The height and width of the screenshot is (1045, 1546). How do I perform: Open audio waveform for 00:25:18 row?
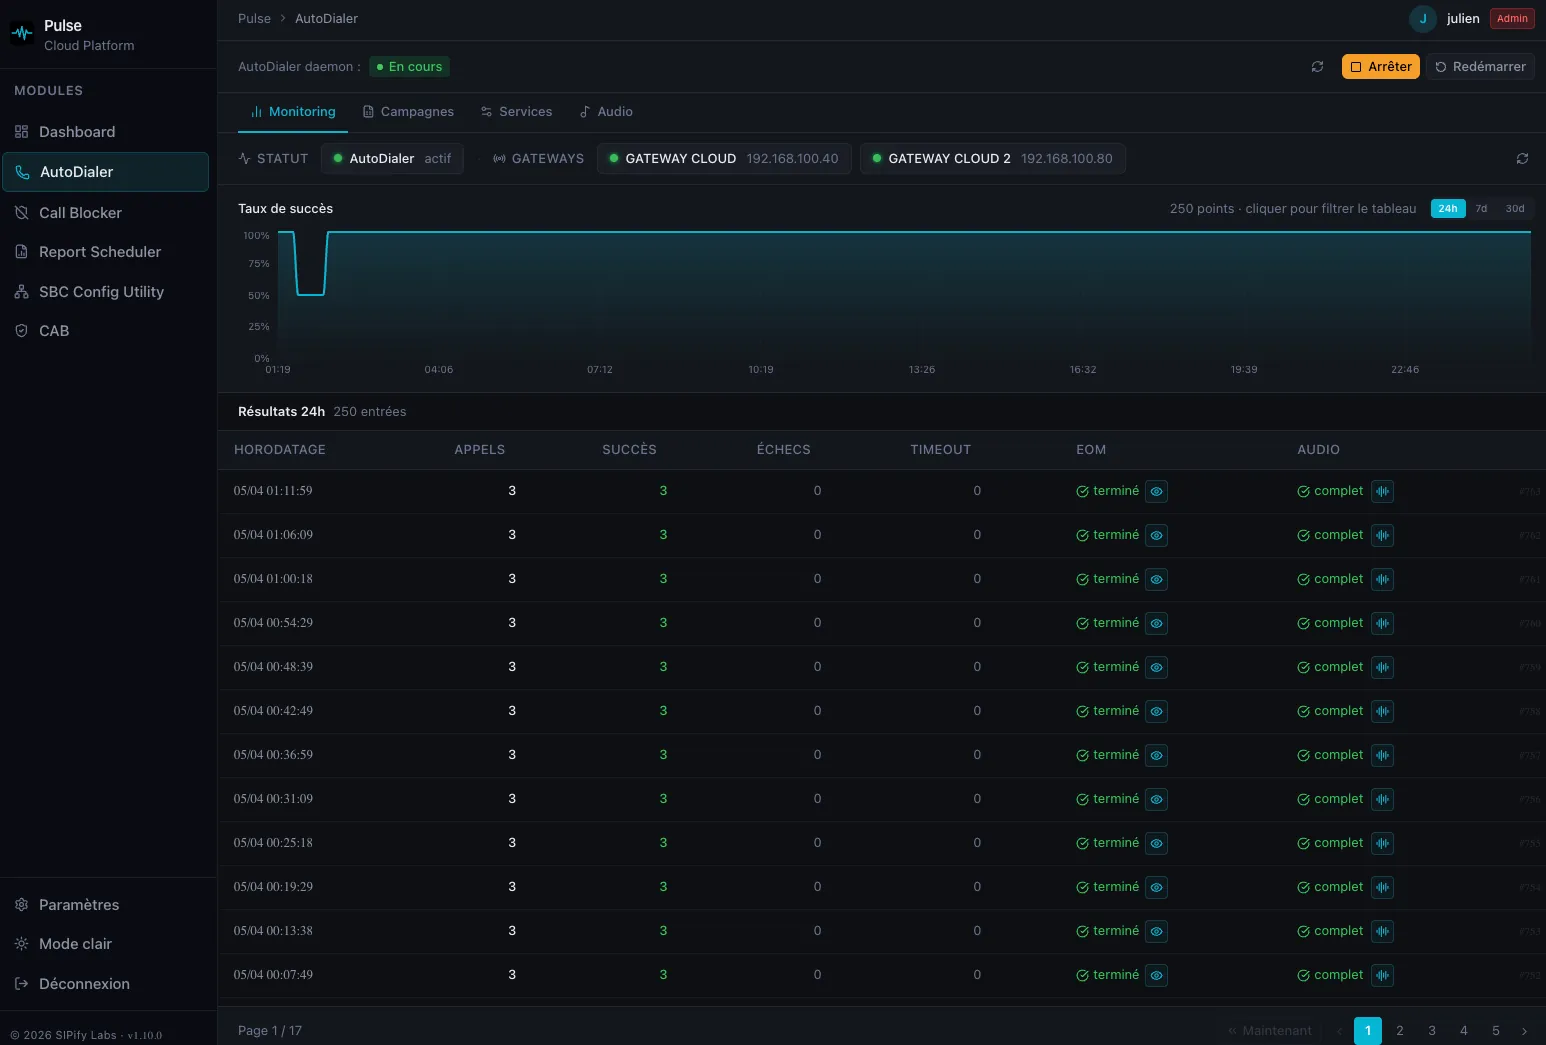(x=1382, y=844)
